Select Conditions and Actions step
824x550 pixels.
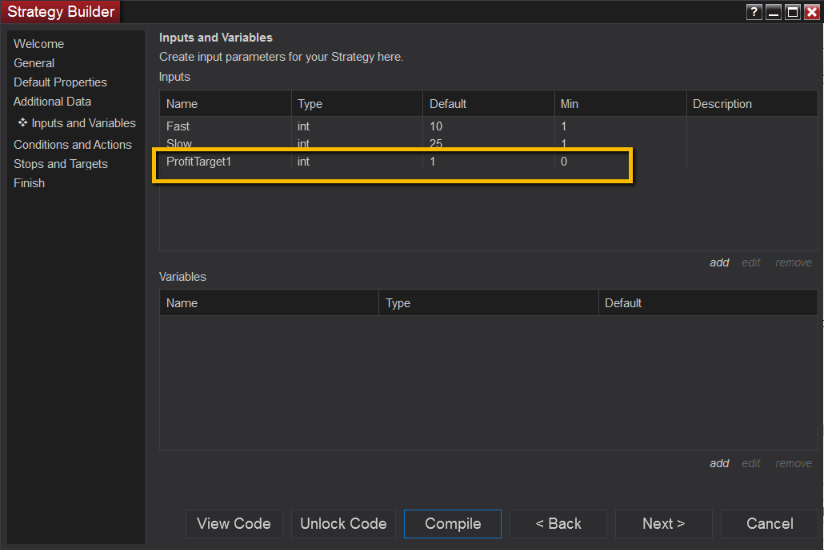(72, 145)
